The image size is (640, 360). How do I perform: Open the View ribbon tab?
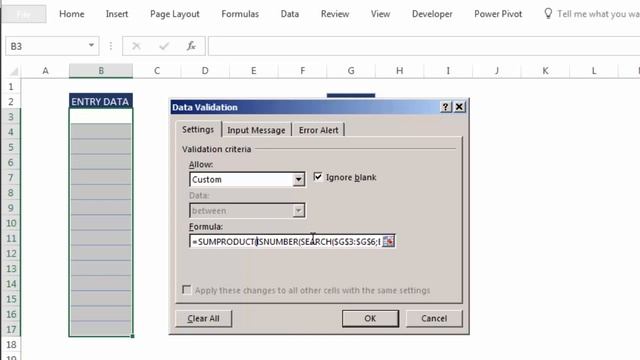380,14
